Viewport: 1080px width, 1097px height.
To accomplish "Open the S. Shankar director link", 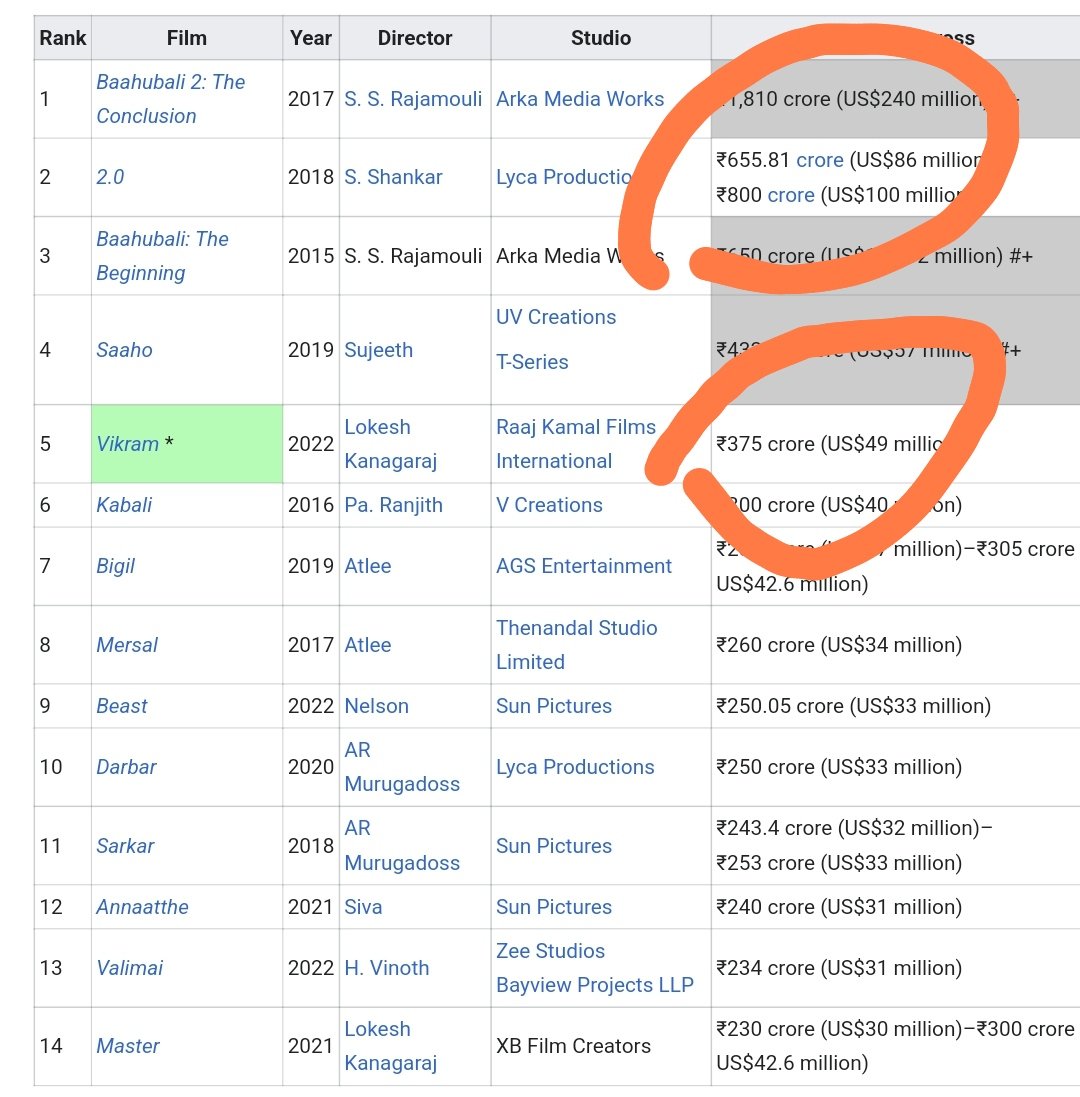I will point(393,177).
